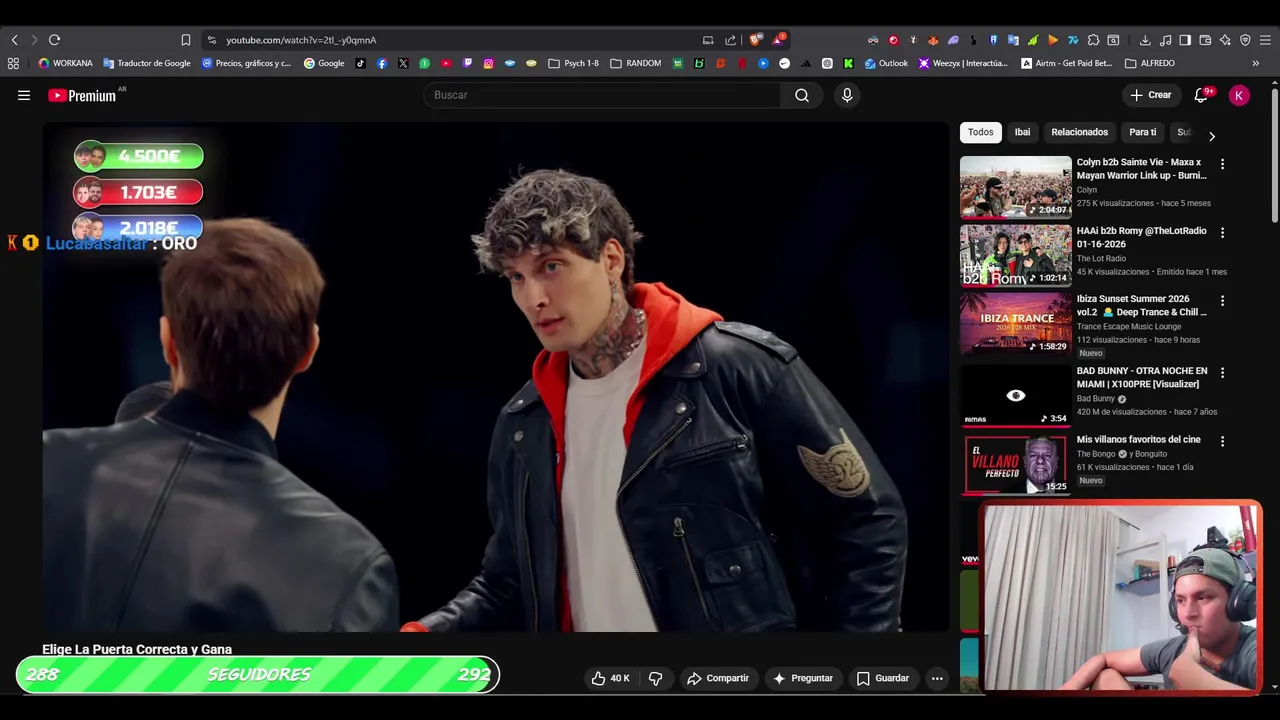The width and height of the screenshot is (1280, 720).
Task: Open Facebook bookmark icon
Action: (x=382, y=63)
